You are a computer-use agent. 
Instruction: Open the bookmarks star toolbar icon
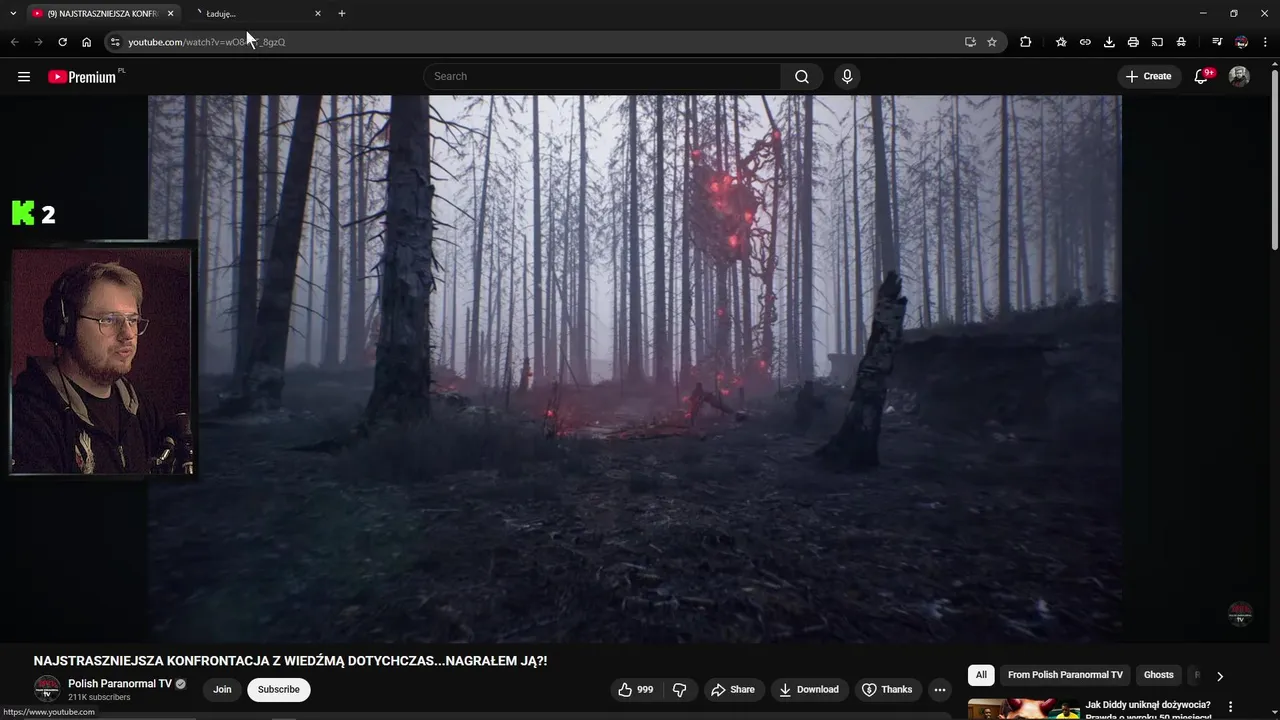(x=1061, y=42)
